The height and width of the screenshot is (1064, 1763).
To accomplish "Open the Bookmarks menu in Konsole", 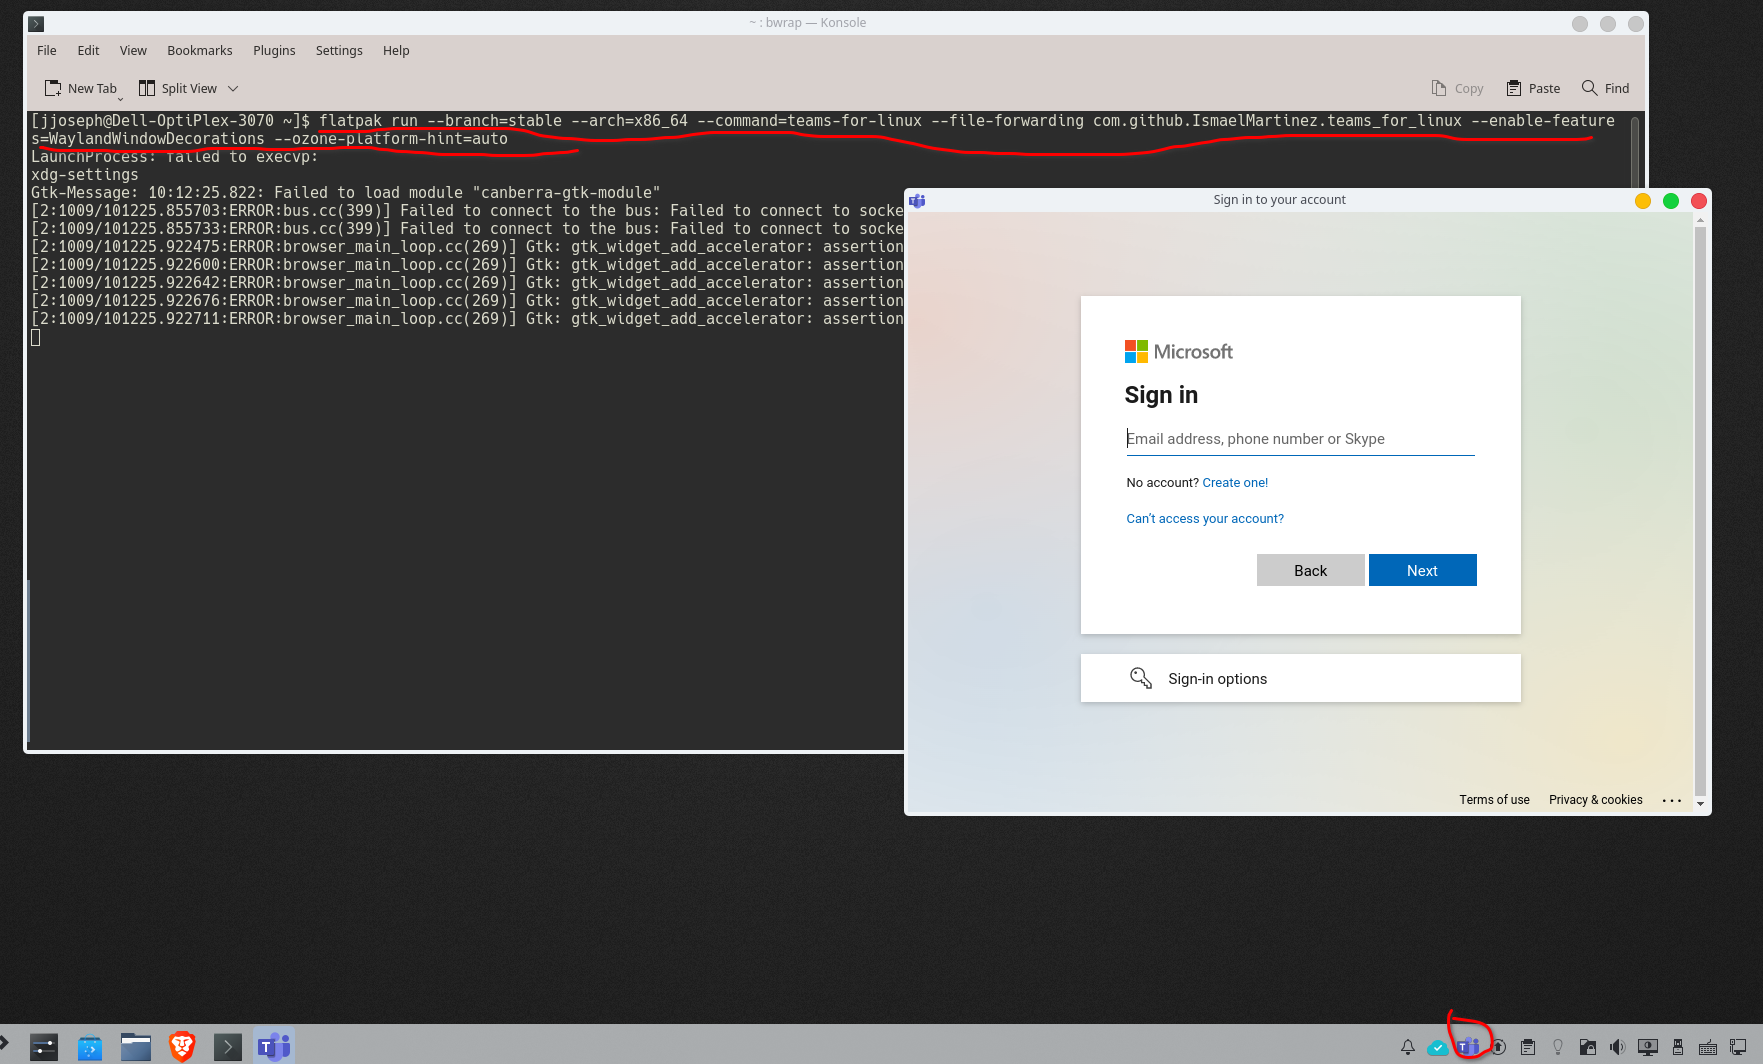I will pos(199,50).
